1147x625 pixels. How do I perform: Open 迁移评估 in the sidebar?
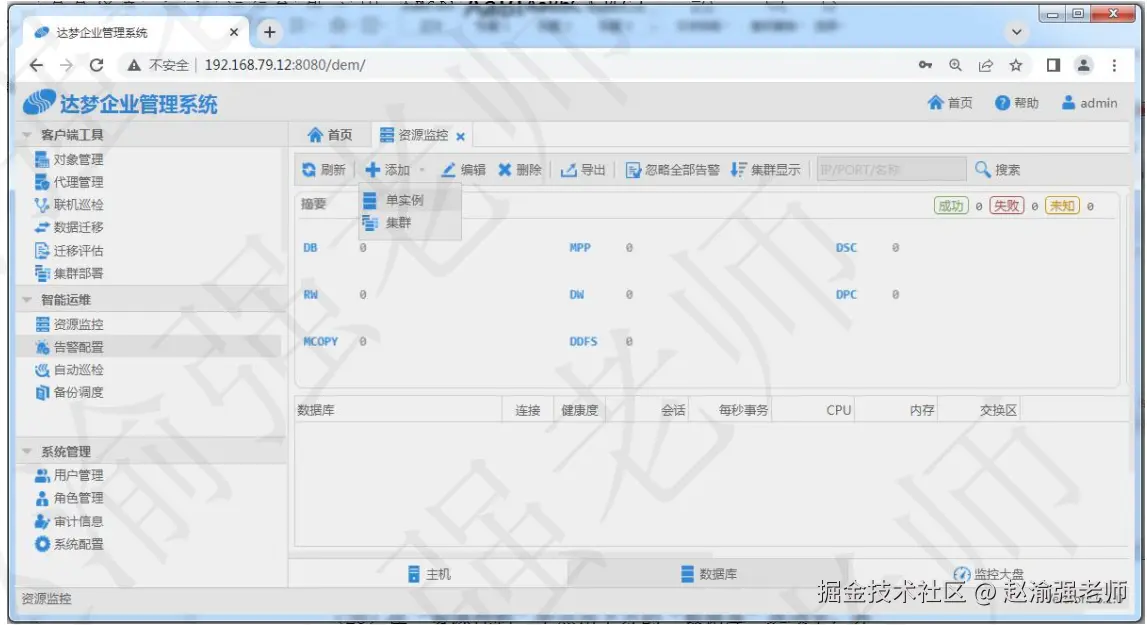(69, 251)
